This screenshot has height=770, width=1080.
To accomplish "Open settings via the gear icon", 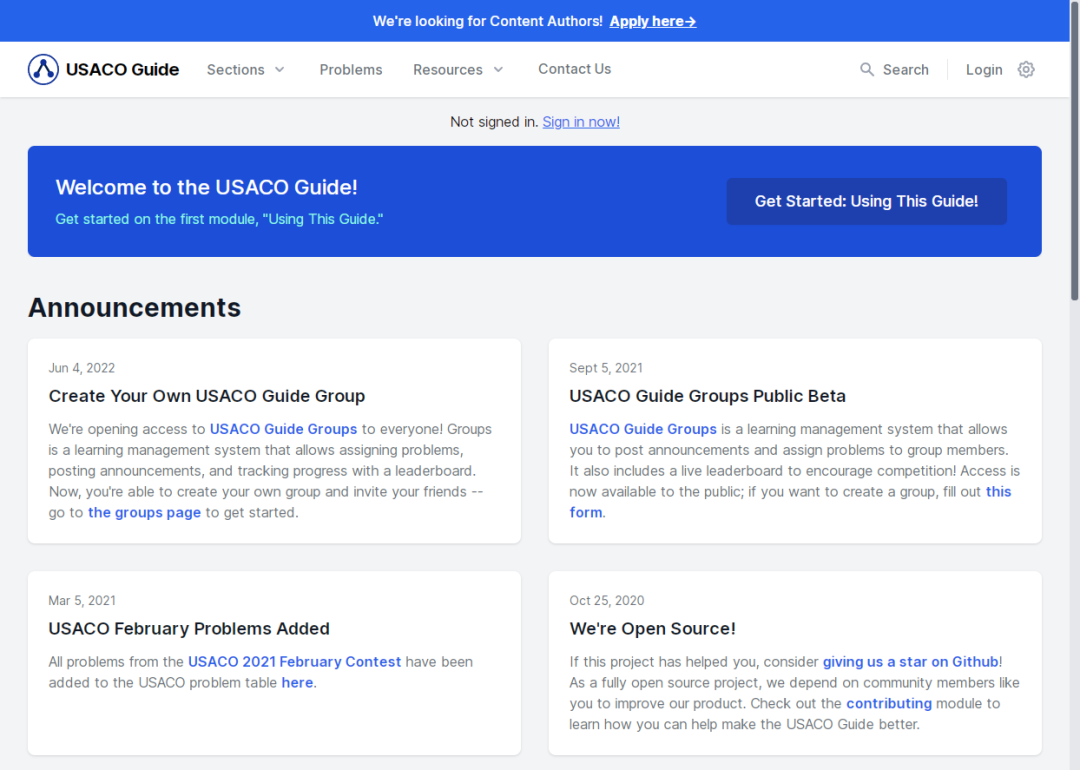I will [1026, 70].
